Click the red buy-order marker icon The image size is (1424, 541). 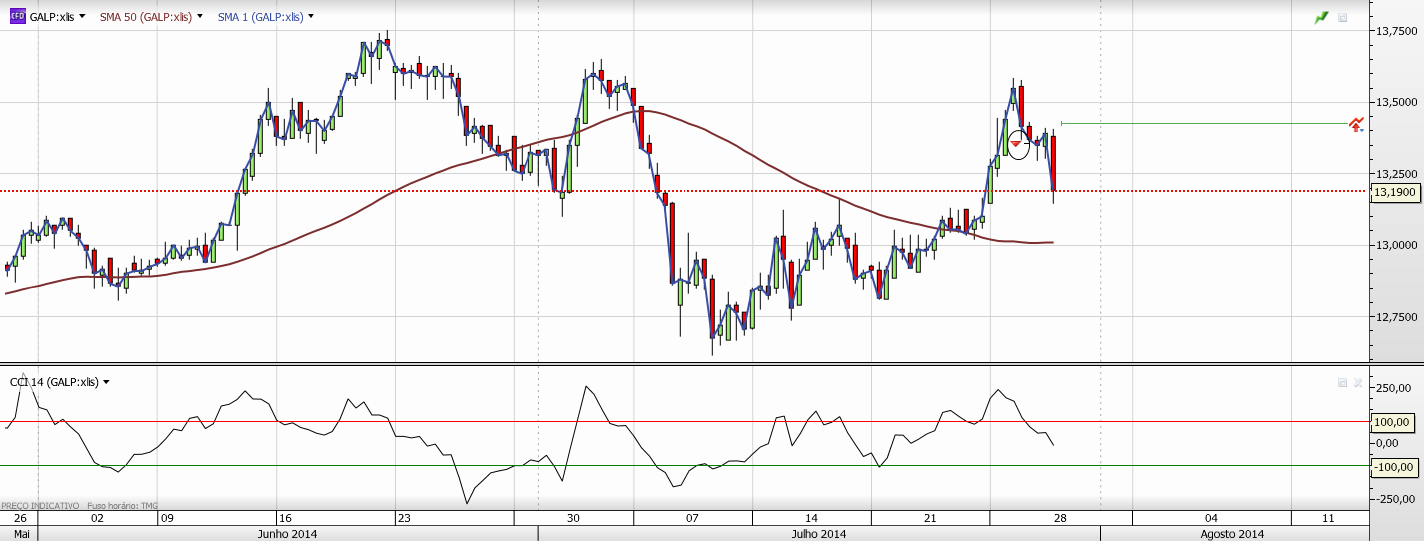[x=1356, y=125]
